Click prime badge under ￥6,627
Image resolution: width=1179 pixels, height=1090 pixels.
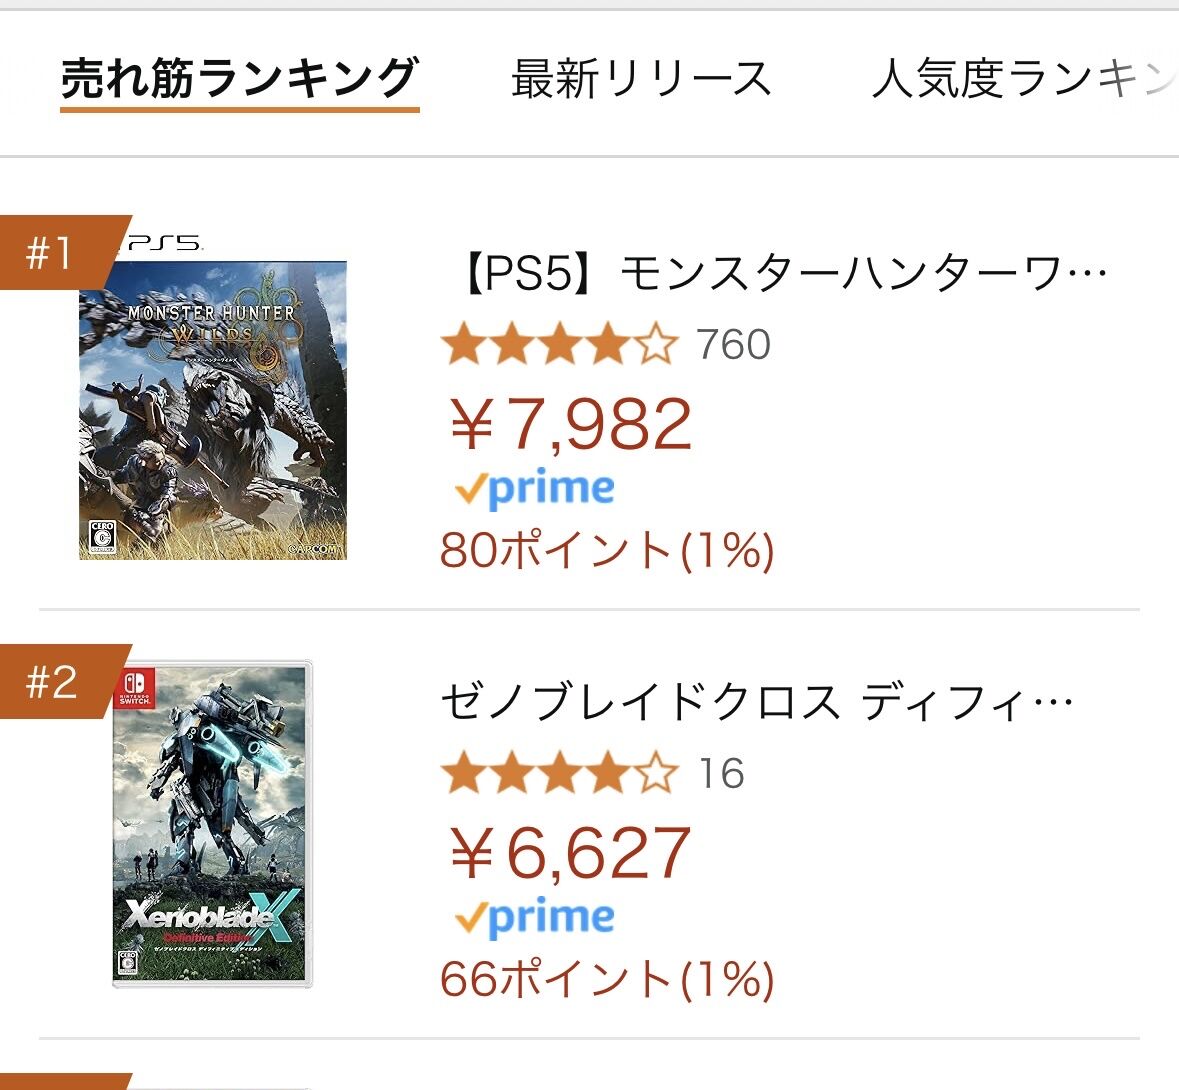point(534,918)
